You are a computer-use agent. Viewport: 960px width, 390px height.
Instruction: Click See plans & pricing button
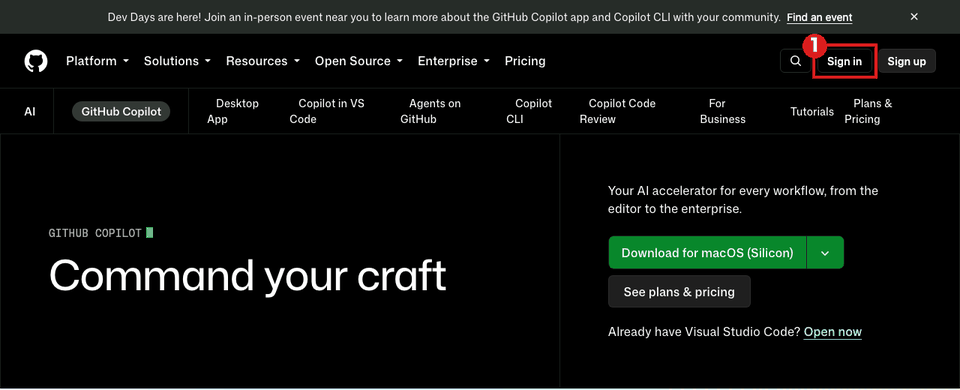679,291
